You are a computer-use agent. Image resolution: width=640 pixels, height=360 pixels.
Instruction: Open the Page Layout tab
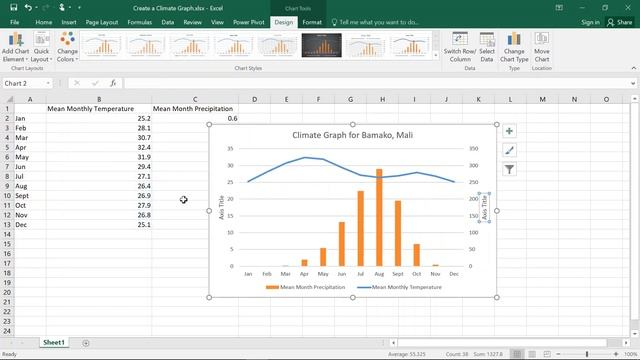pos(102,22)
